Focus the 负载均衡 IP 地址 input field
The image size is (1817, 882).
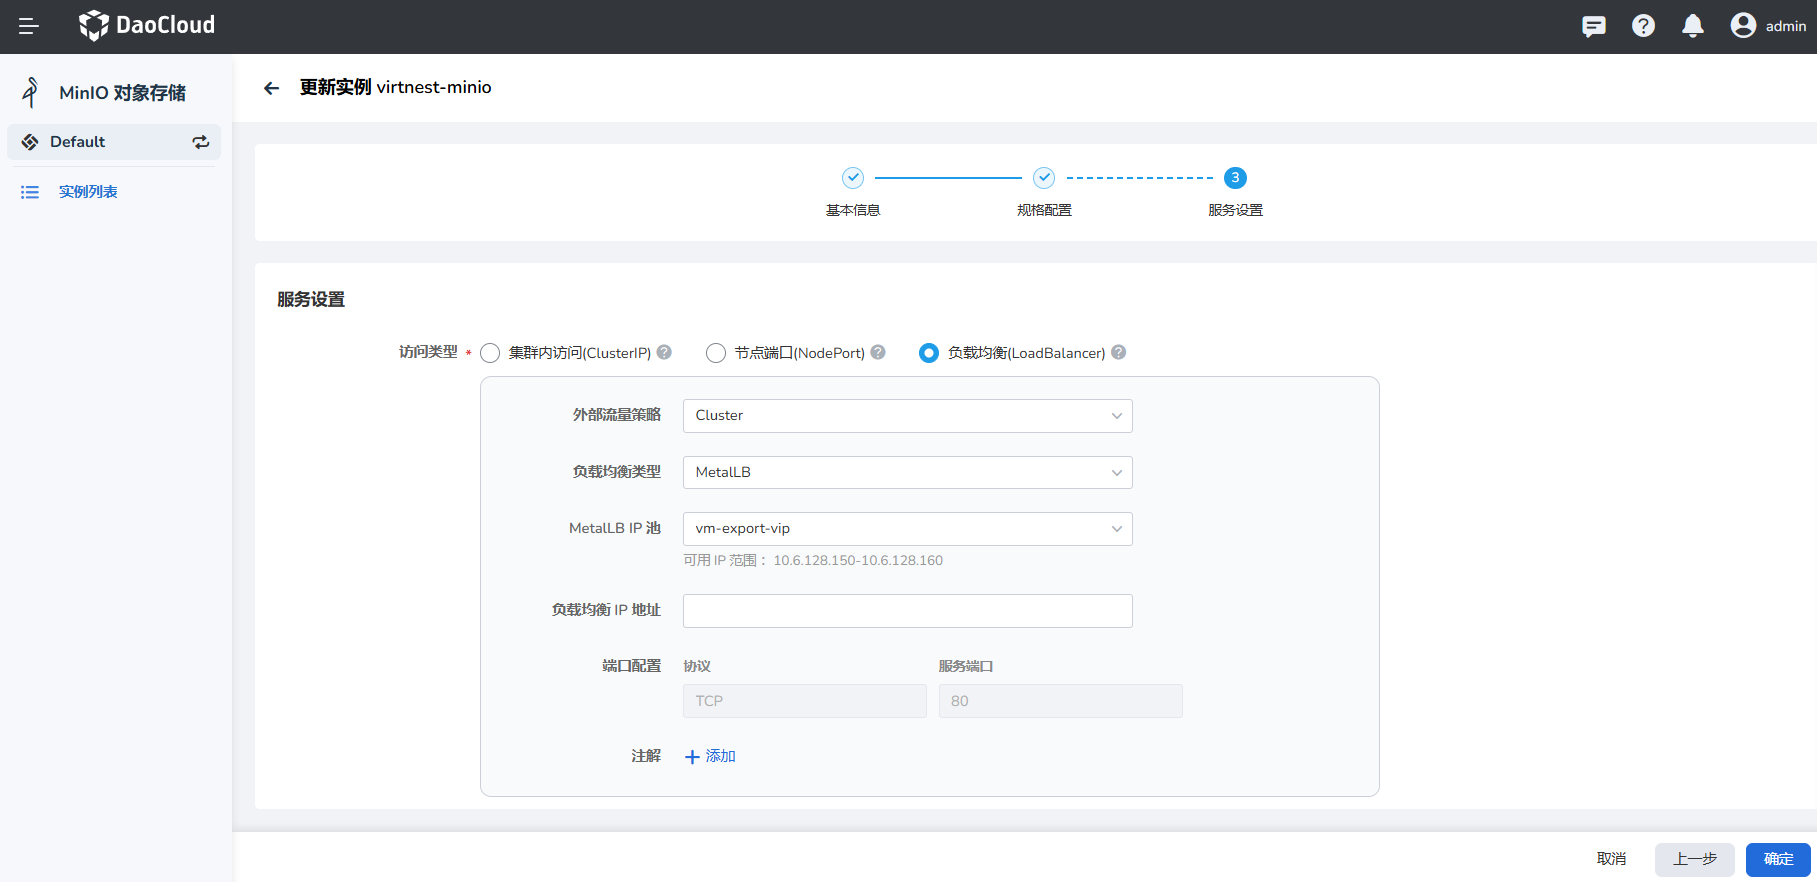pyautogui.click(x=907, y=611)
